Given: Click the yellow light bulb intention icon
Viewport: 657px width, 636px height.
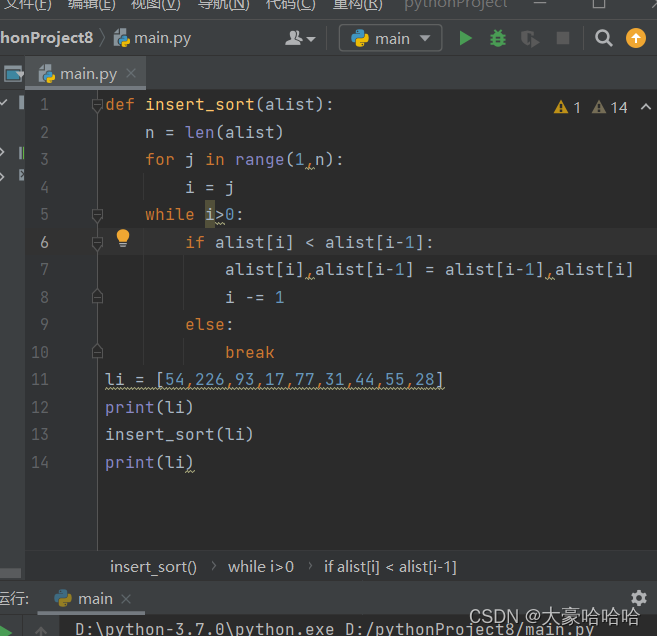Looking at the screenshot, I should (x=123, y=238).
